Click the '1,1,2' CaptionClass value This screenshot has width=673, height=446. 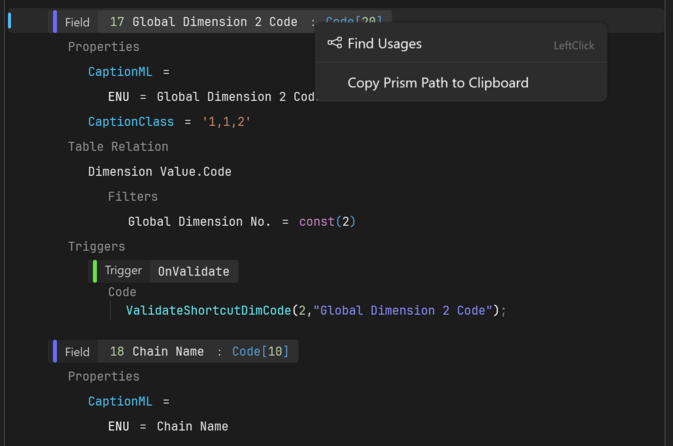click(x=226, y=122)
